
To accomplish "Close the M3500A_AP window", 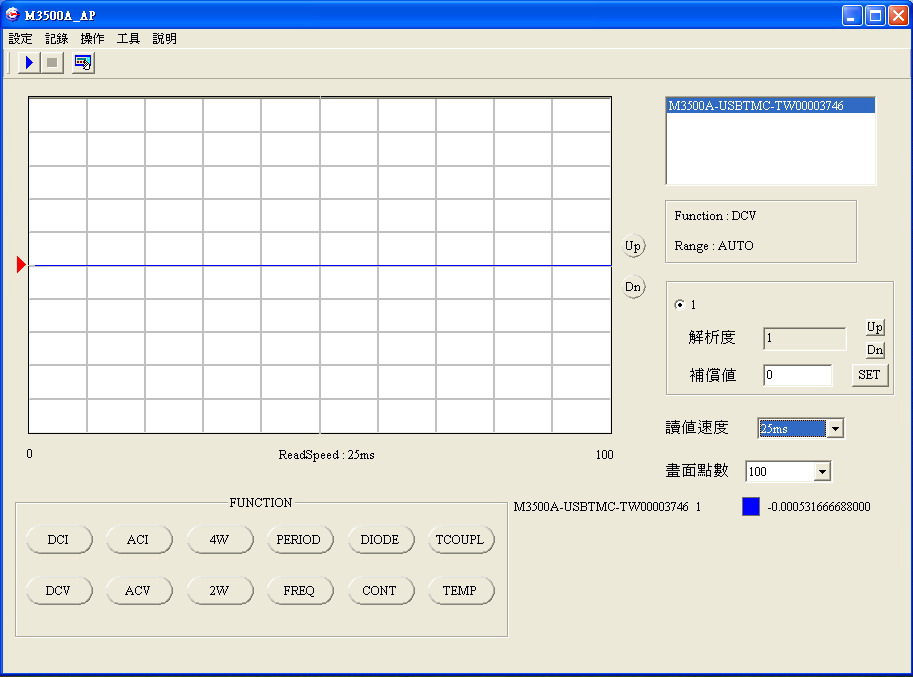I will [898, 15].
